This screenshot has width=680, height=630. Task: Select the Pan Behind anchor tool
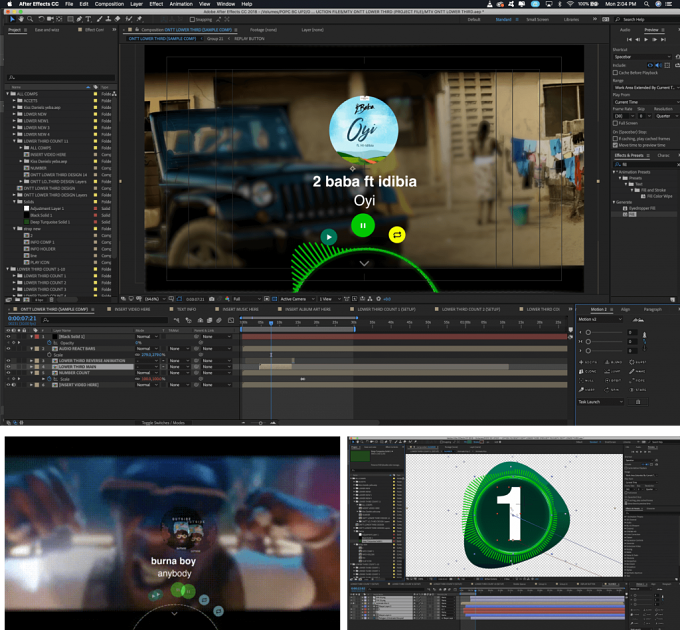coord(59,19)
